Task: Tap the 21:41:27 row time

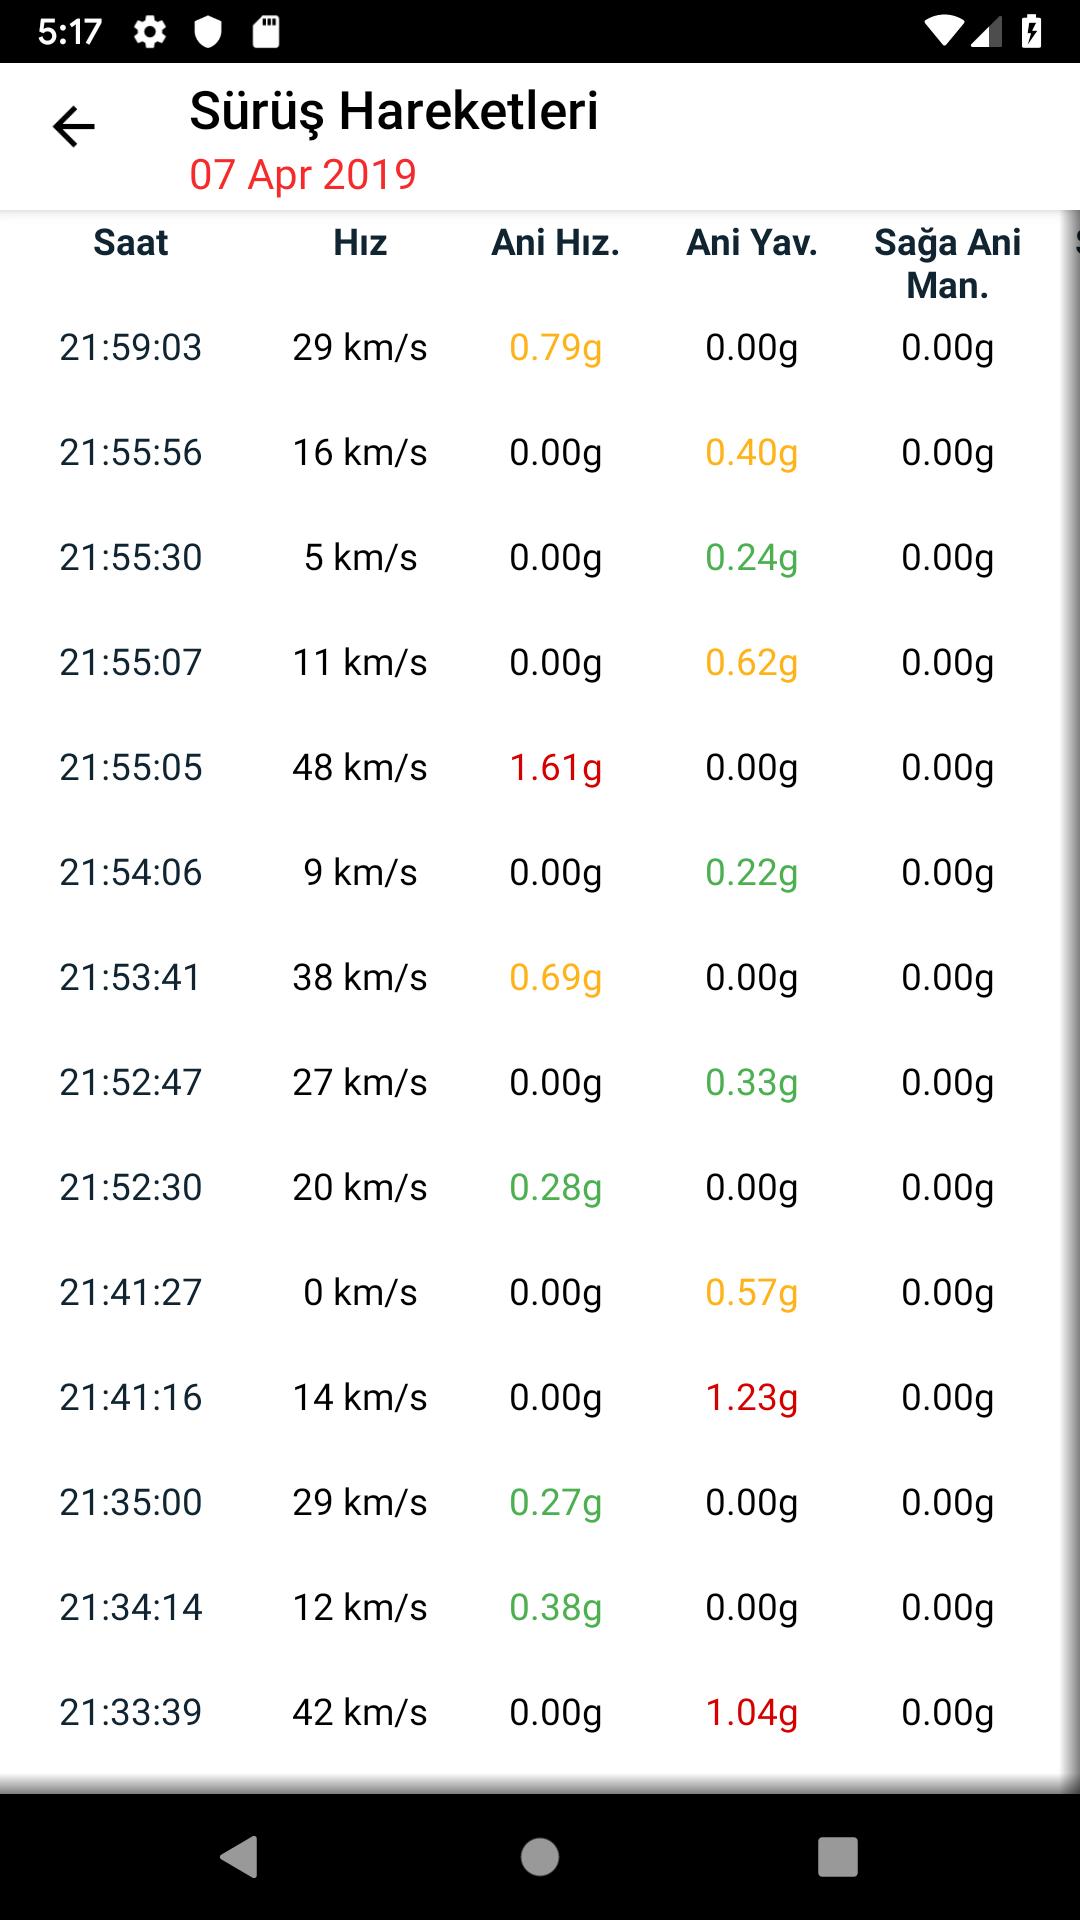Action: [x=131, y=1293]
